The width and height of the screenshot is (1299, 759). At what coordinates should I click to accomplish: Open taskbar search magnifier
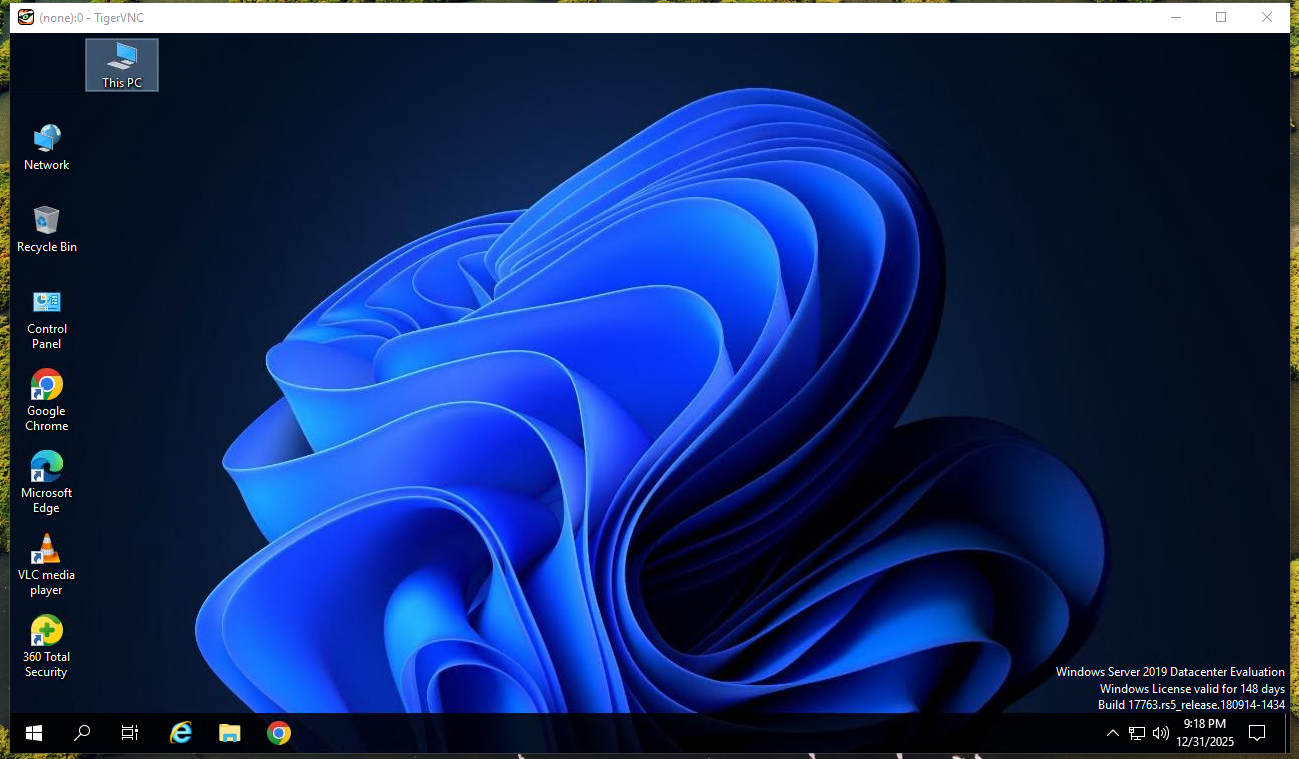click(x=82, y=733)
